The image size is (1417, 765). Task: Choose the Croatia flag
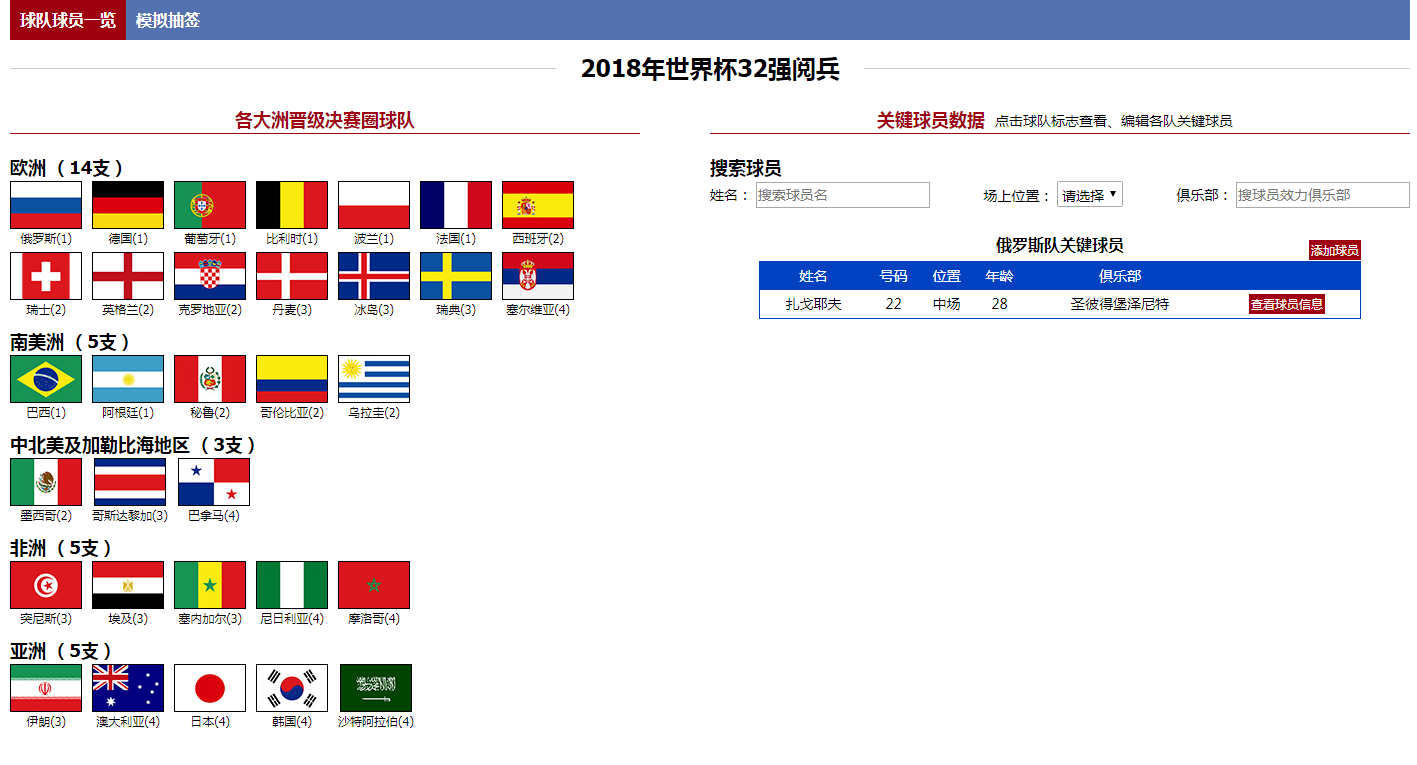coord(210,276)
